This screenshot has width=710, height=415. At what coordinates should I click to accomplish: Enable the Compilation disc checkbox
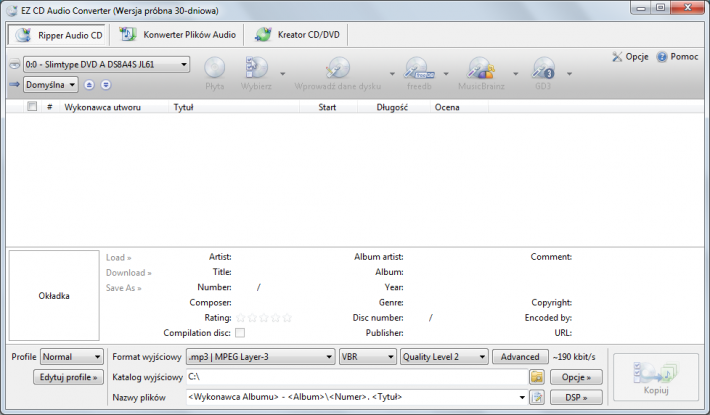240,333
